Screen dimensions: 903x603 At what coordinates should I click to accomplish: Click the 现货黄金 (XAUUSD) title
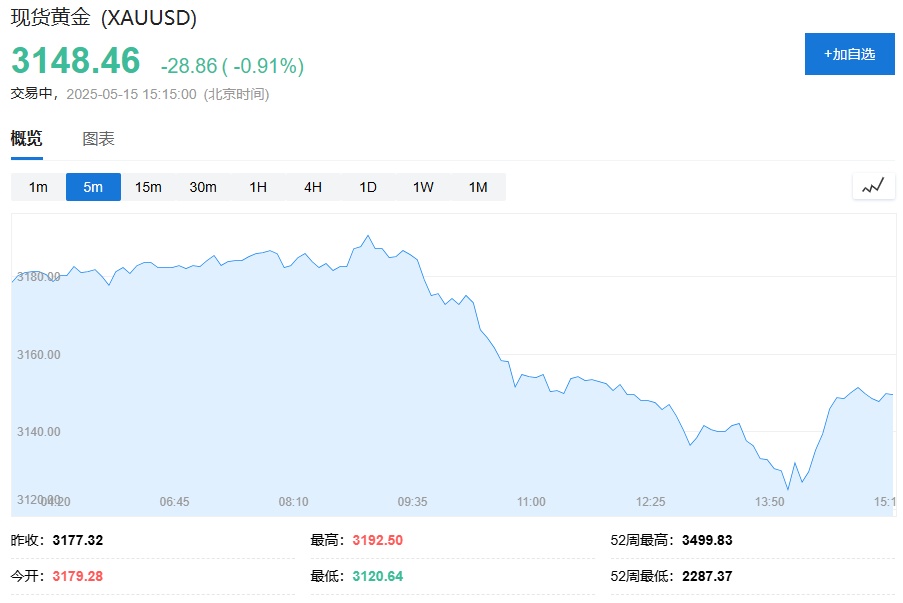tap(104, 18)
